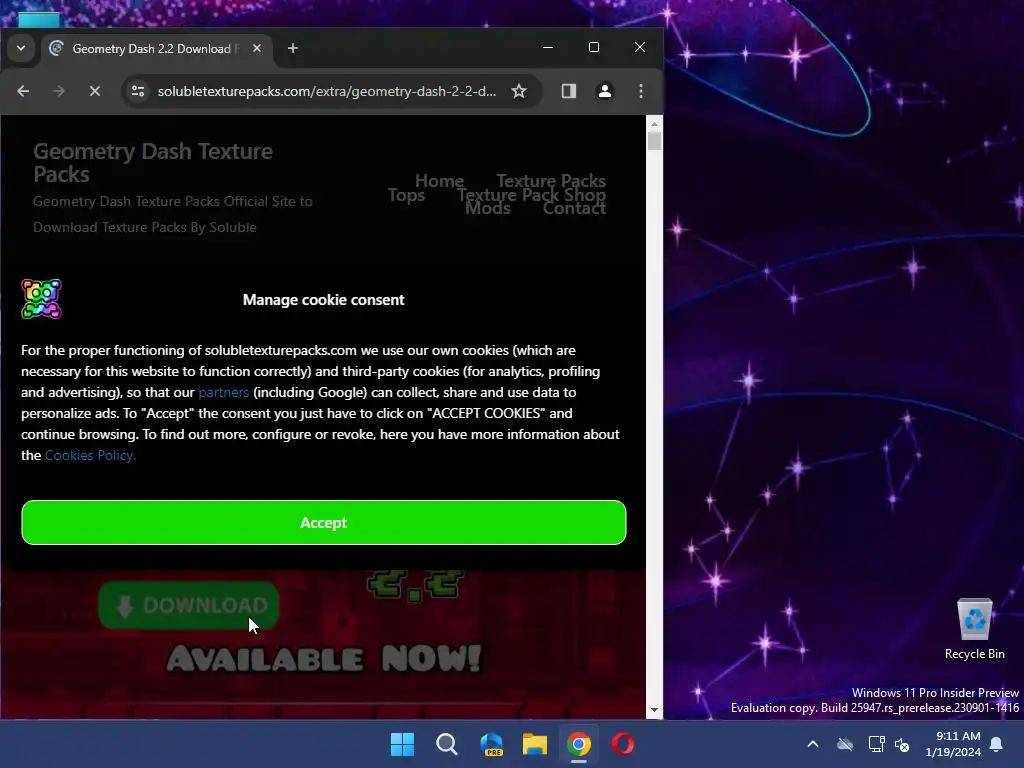Select the Recycle Bin desktop icon
This screenshot has height=768, width=1024.
pos(974,629)
